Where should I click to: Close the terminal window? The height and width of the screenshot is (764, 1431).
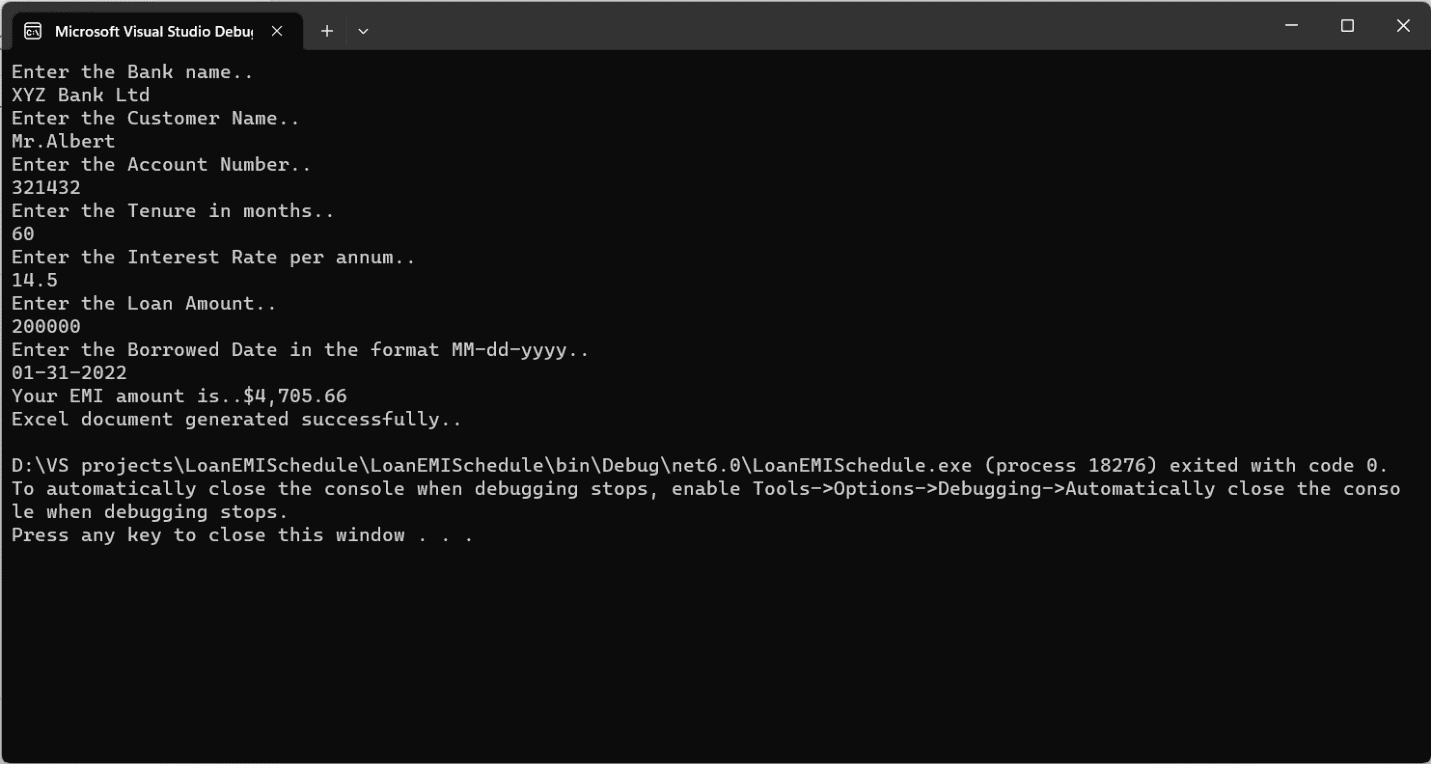[x=1403, y=26]
